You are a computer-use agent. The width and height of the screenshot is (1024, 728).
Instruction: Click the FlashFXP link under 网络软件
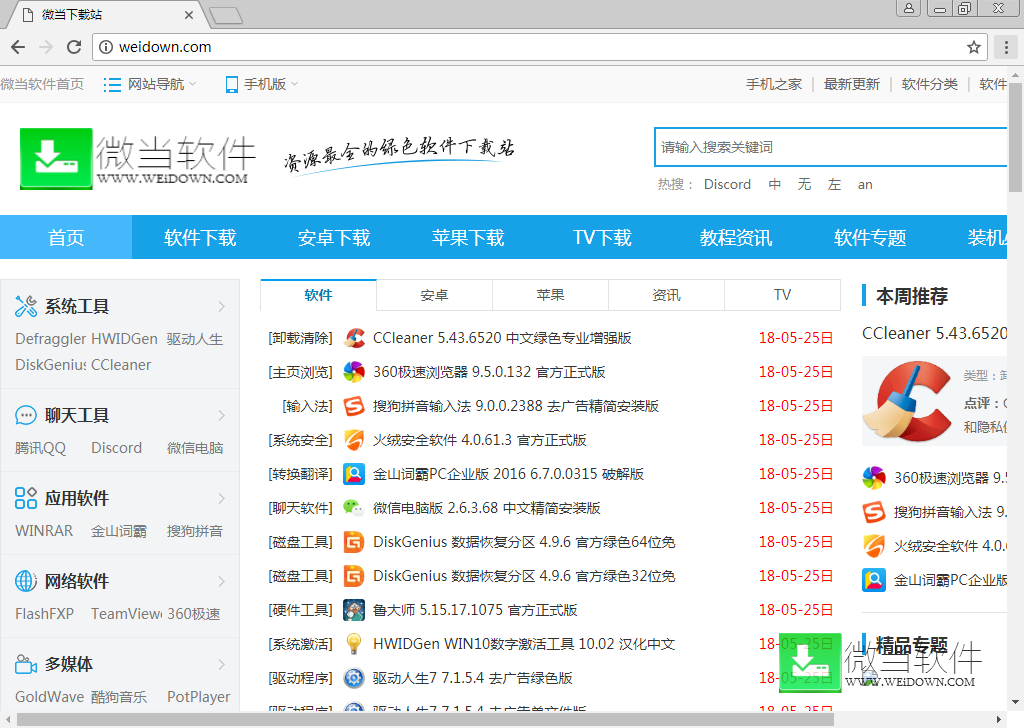point(44,614)
